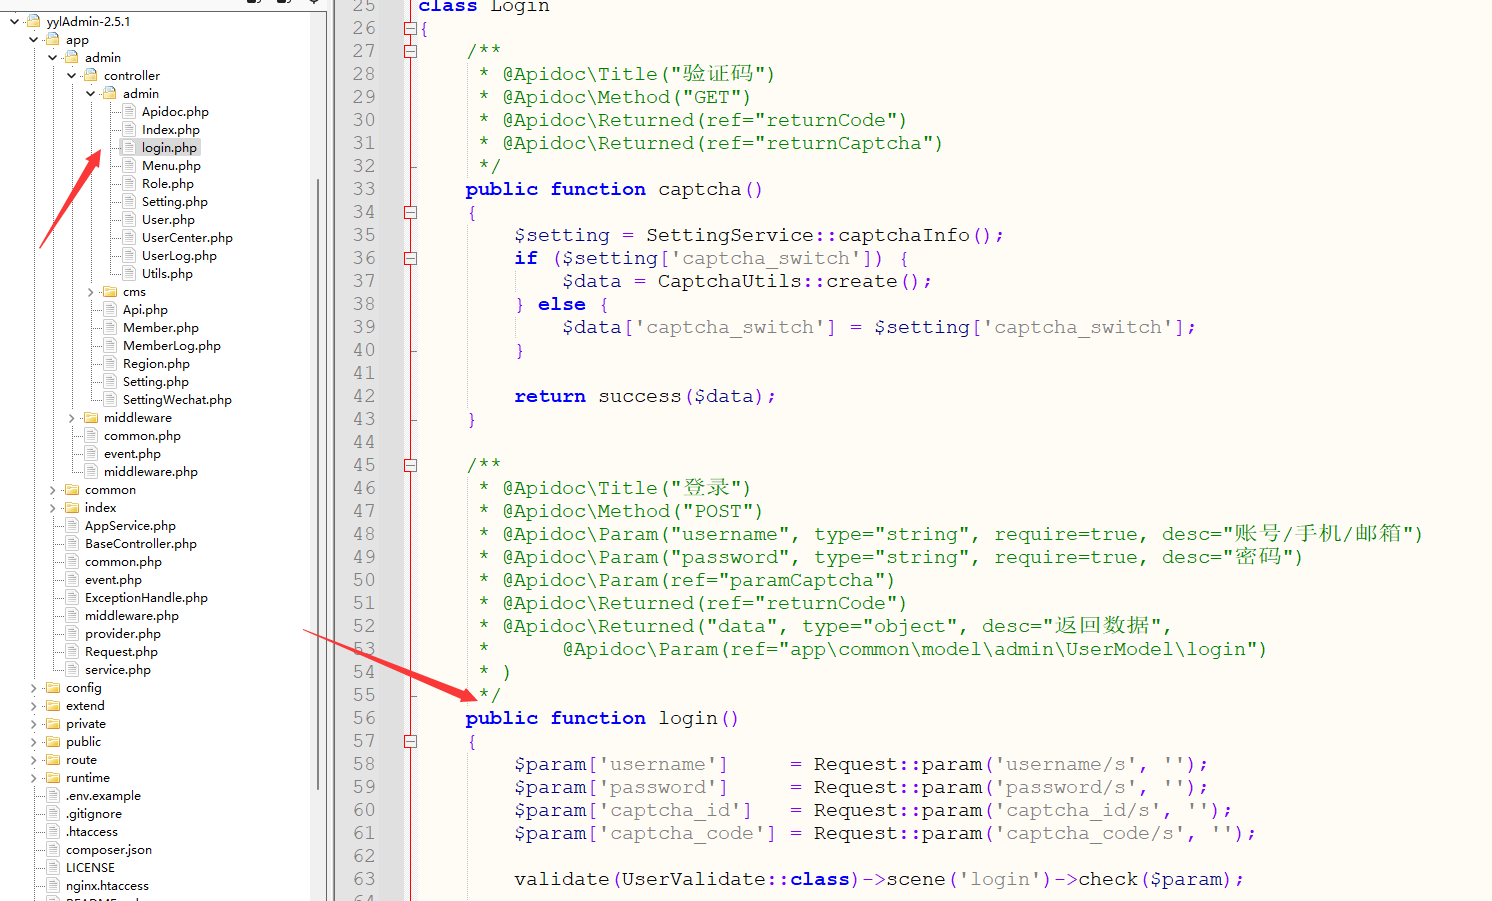Expand the cms folder

90,291
